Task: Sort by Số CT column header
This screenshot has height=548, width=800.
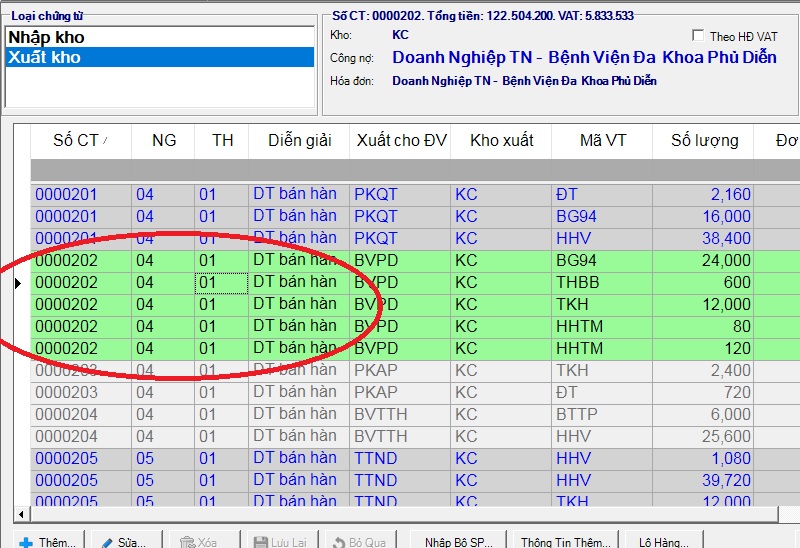Action: (x=81, y=140)
